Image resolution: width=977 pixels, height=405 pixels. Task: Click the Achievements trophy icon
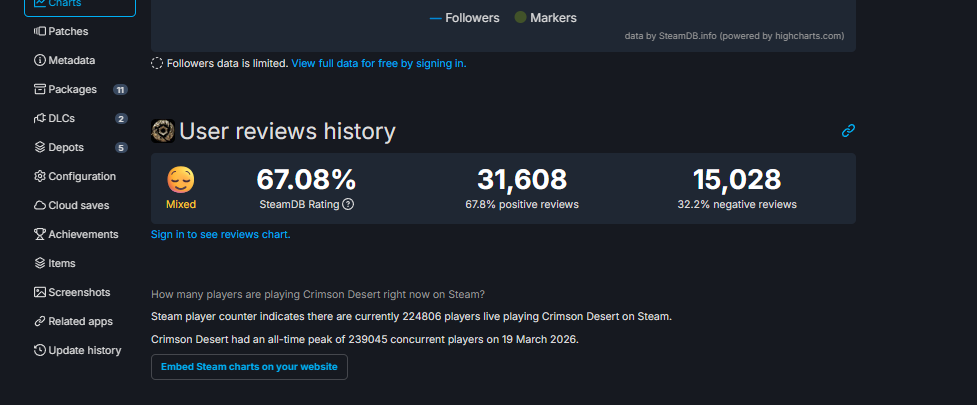point(40,234)
